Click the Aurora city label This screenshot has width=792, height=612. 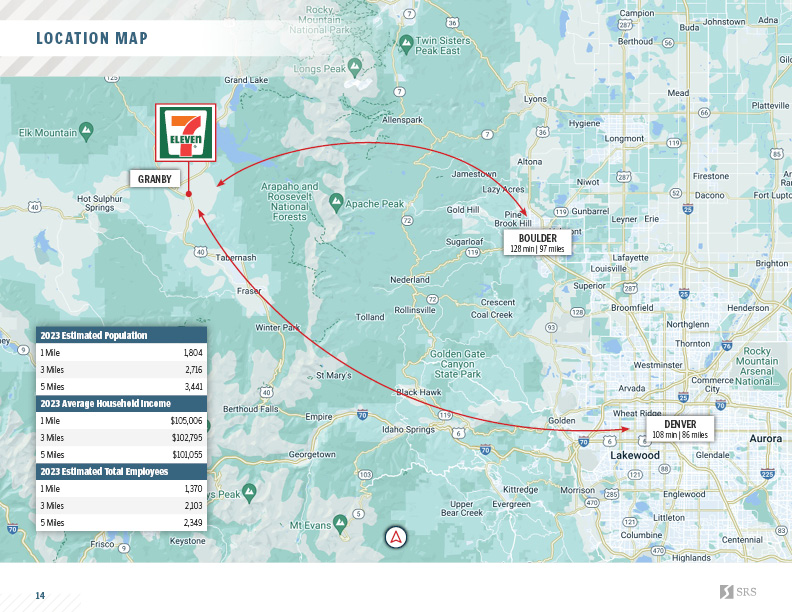(766, 438)
